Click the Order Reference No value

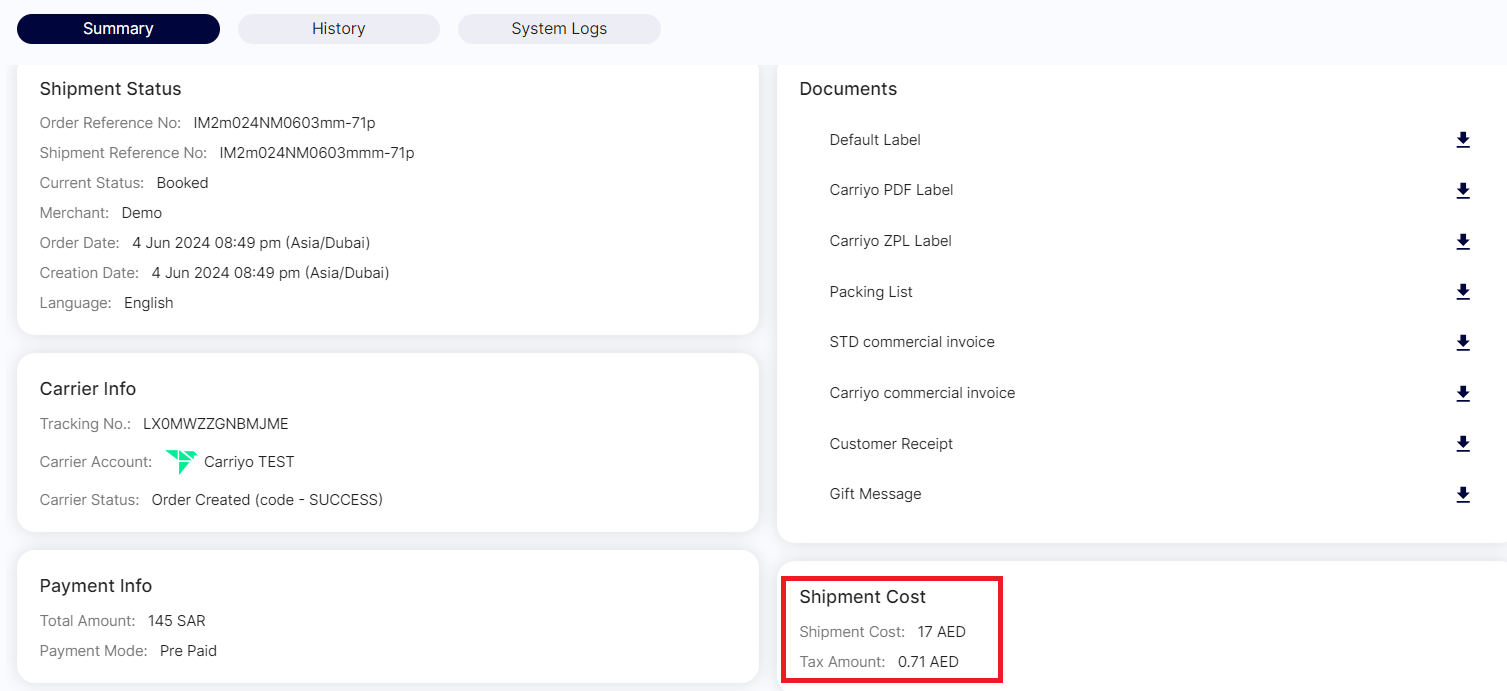tap(284, 123)
